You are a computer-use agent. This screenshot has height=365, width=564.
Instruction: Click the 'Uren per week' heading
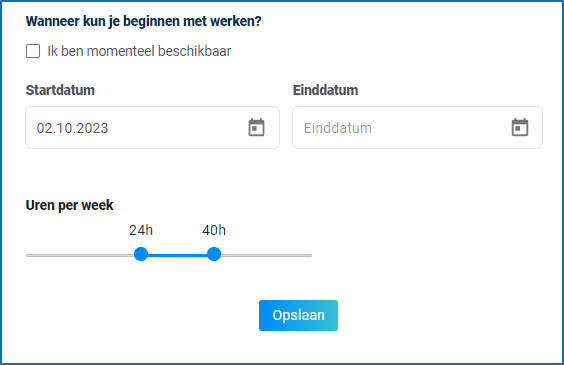[69, 205]
